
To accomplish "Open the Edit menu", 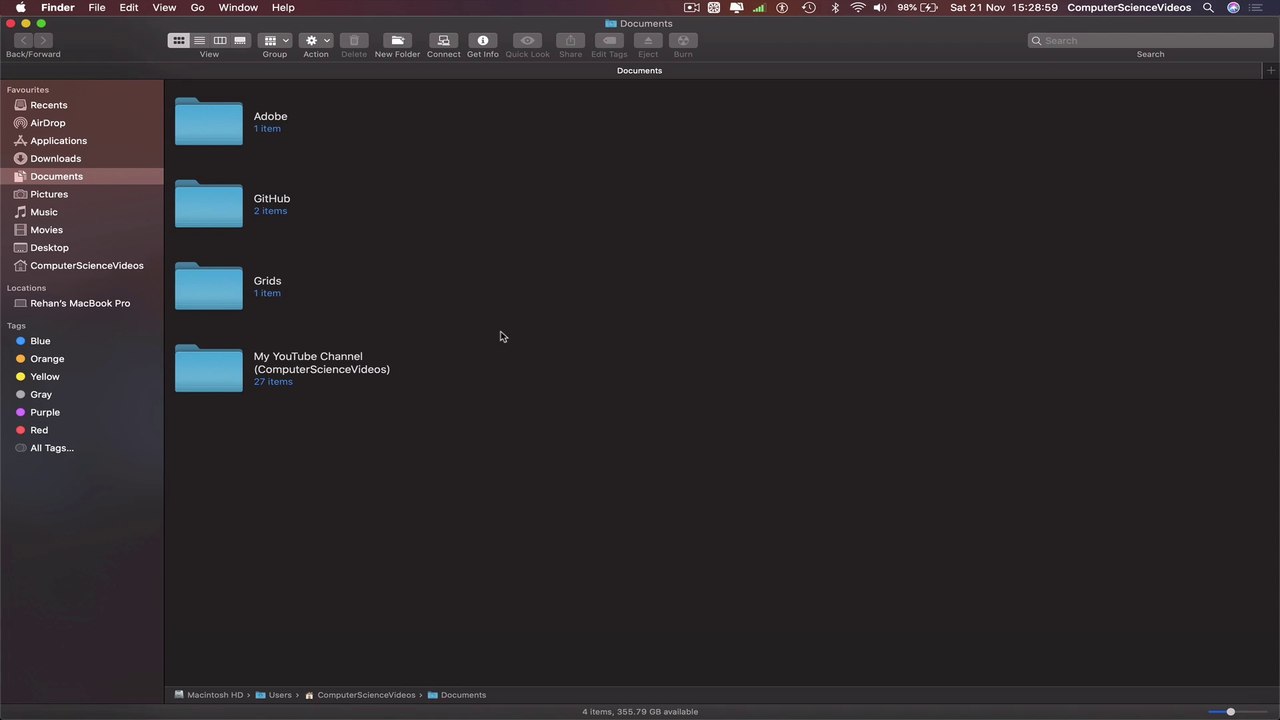I will (x=129, y=7).
